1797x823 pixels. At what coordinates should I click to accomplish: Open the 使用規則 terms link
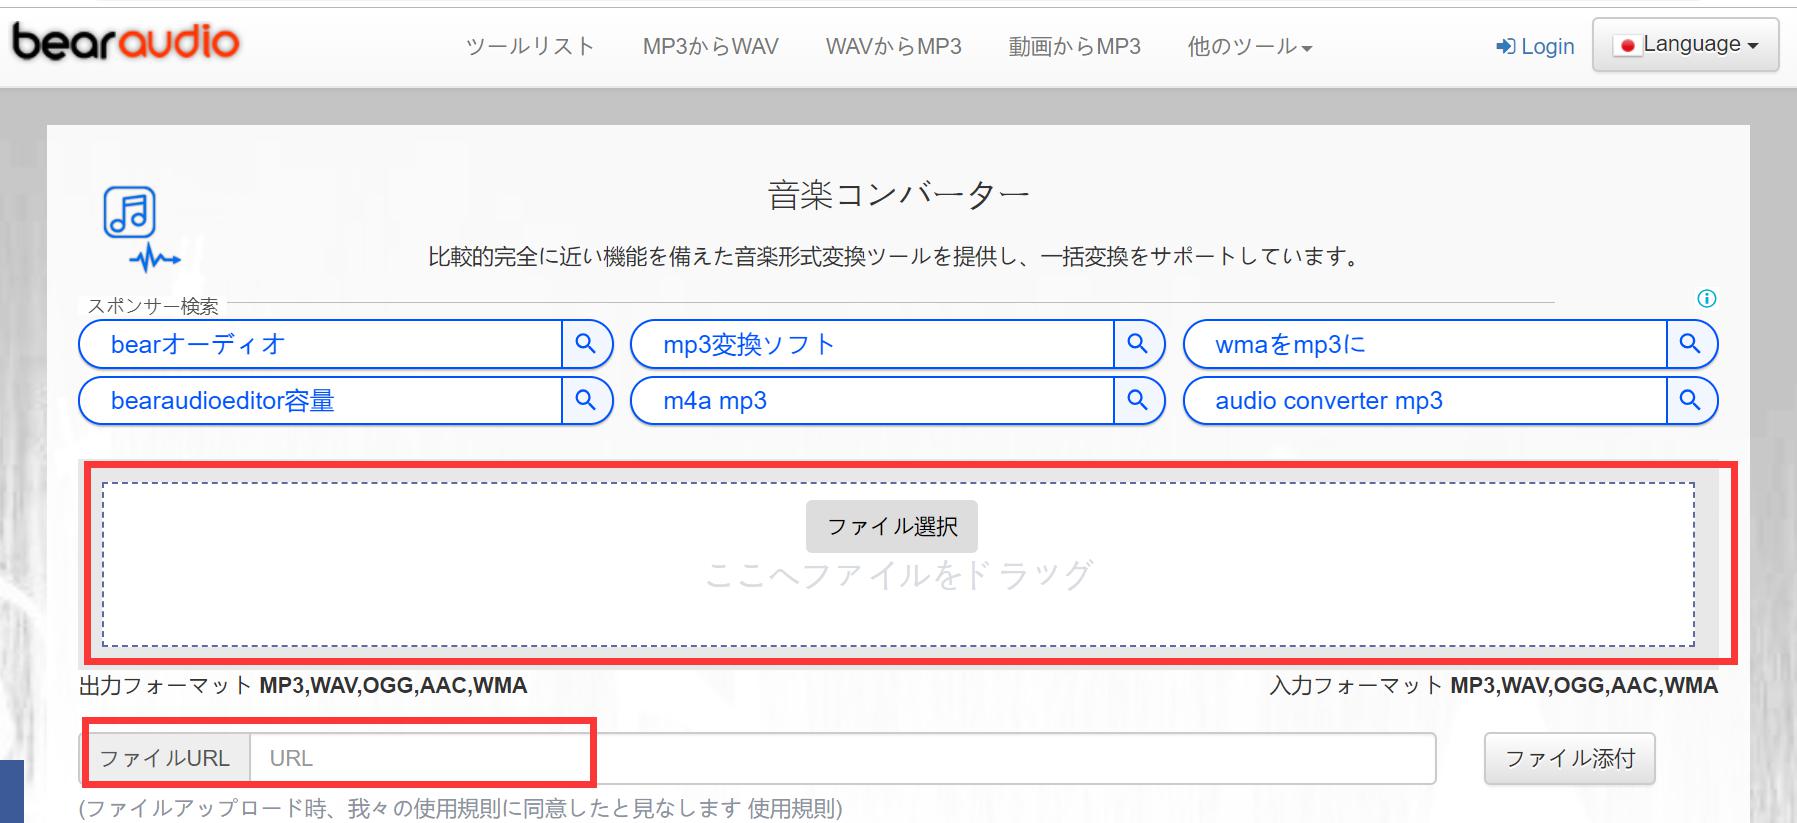790,808
